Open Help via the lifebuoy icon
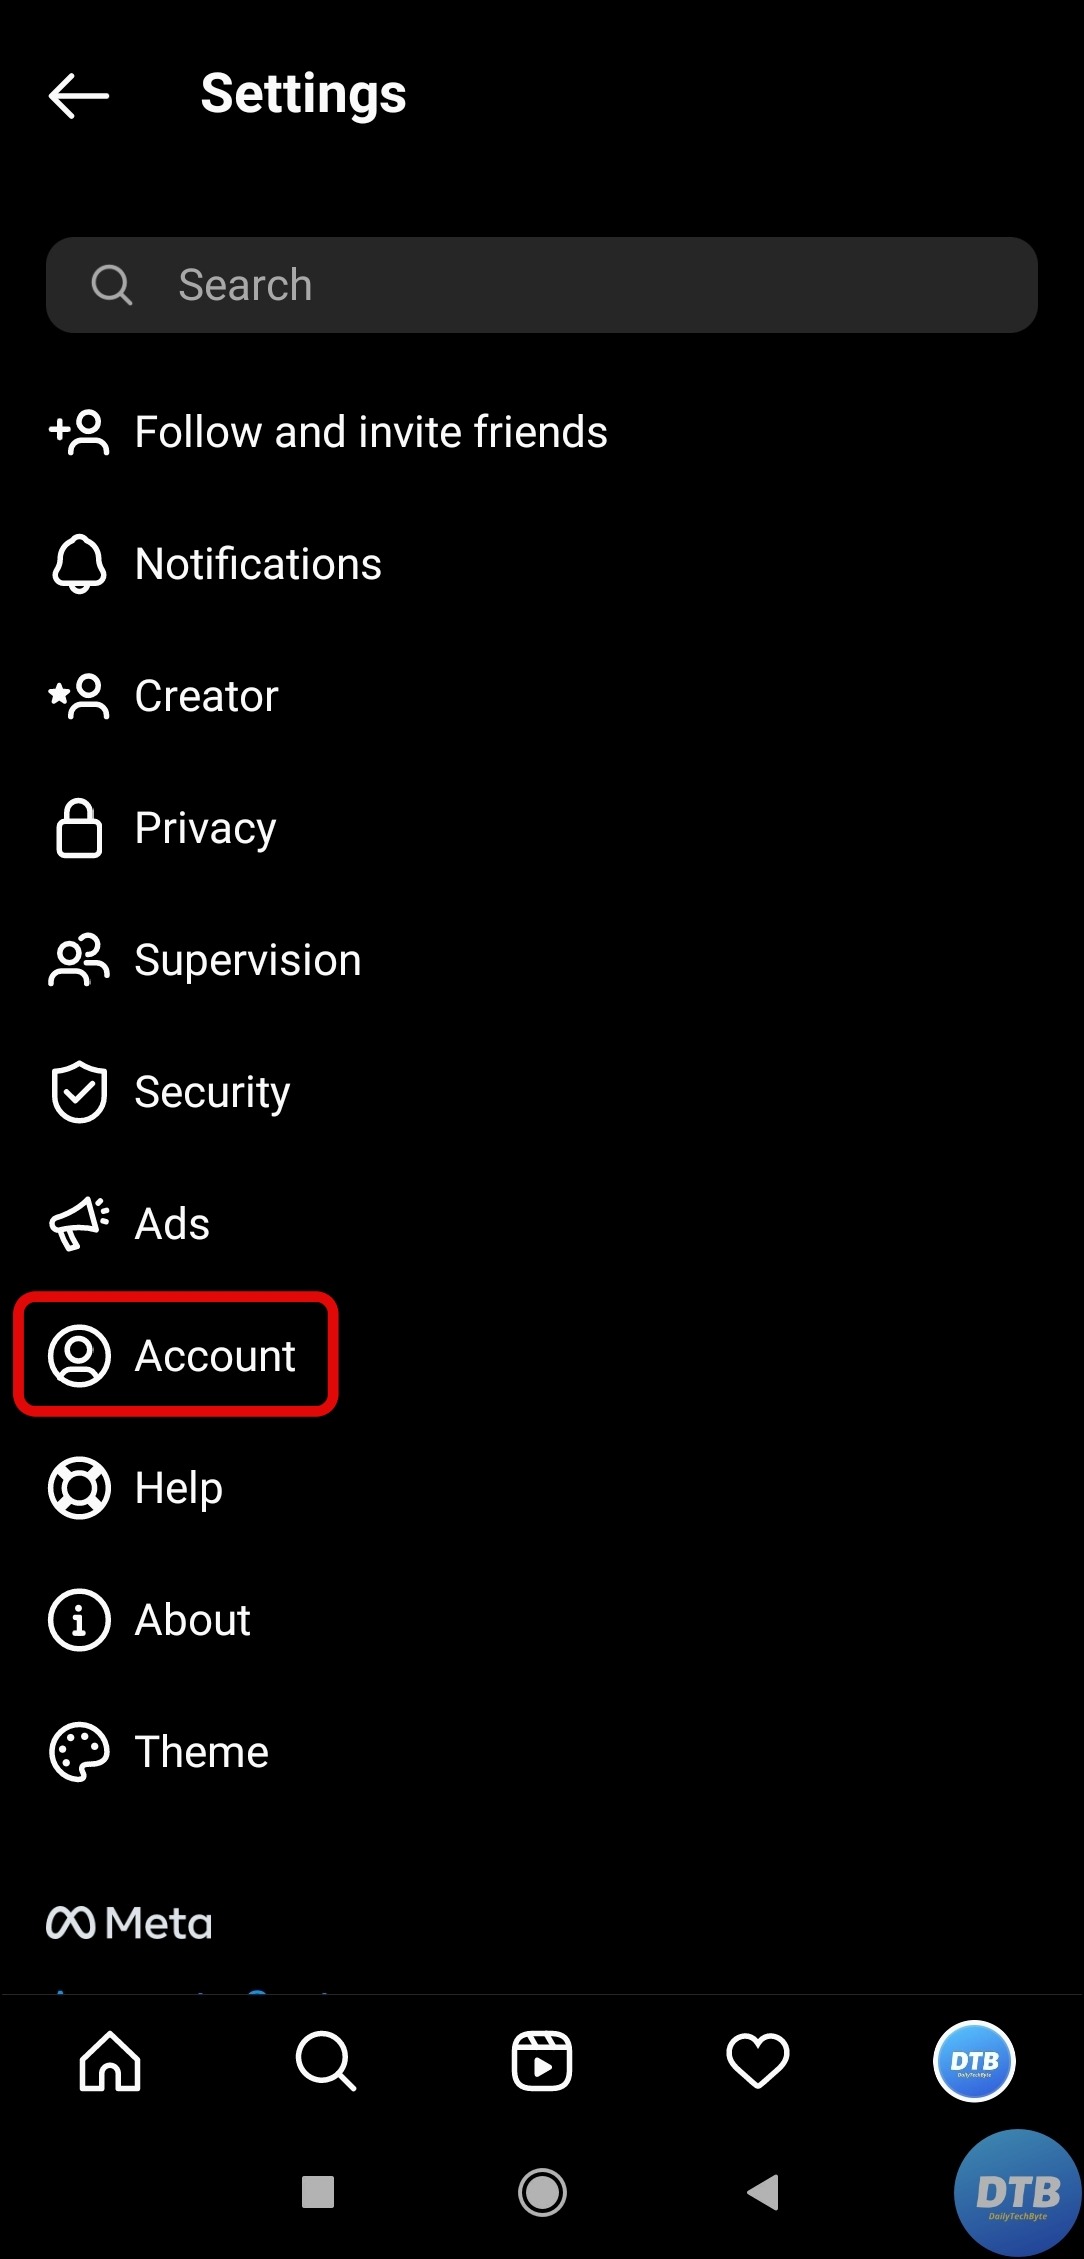Image resolution: width=1084 pixels, height=2259 pixels. [78, 1487]
